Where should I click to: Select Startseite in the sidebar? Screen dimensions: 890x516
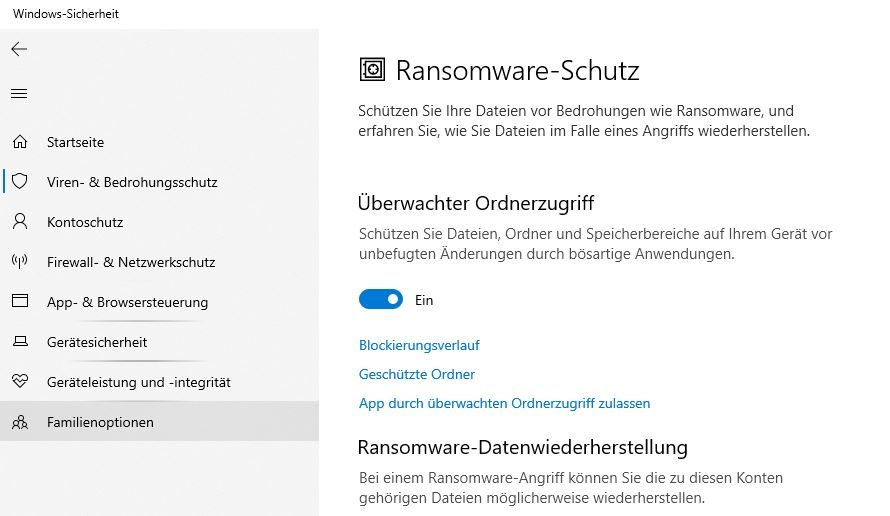point(75,142)
